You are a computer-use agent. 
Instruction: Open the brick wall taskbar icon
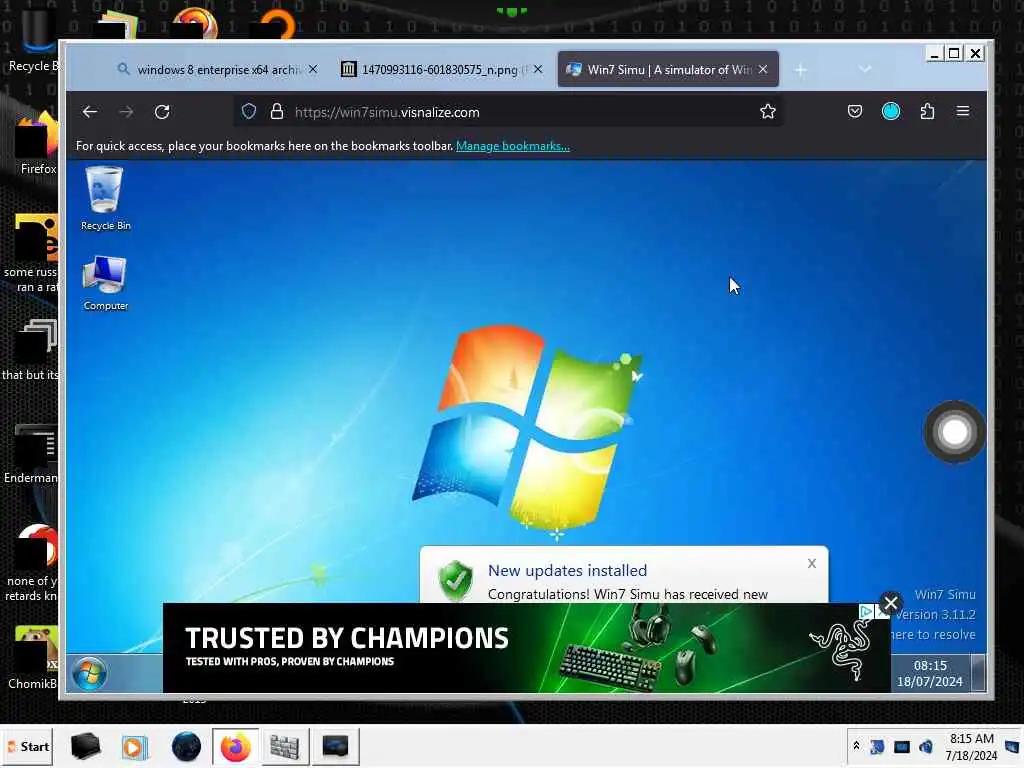point(285,746)
